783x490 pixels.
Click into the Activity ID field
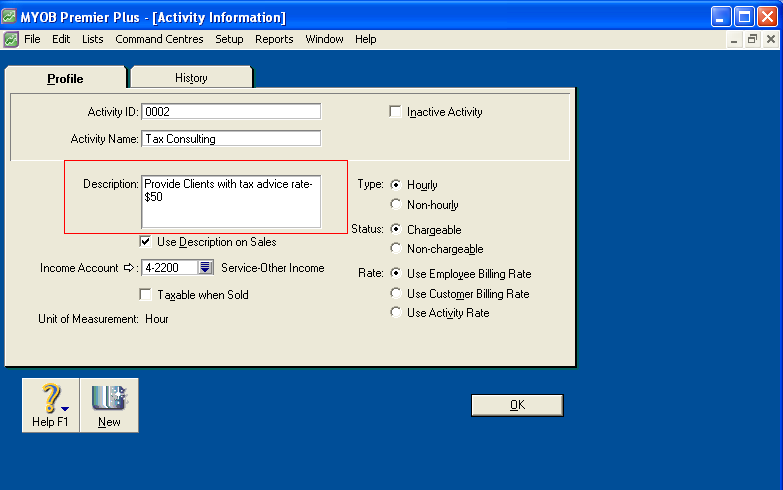(231, 111)
